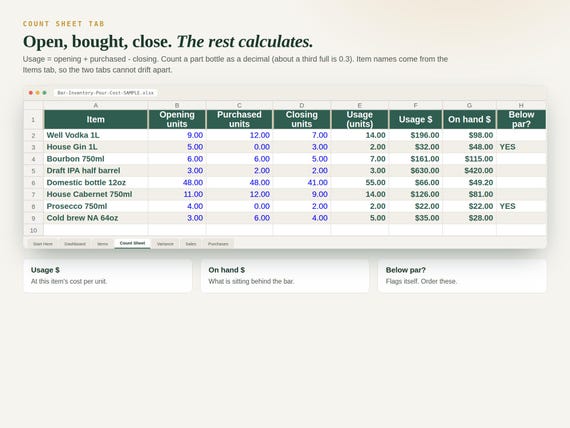The height and width of the screenshot is (428, 570).
Task: Select the Domestic bottle 12oz cell
Action: tap(96, 183)
